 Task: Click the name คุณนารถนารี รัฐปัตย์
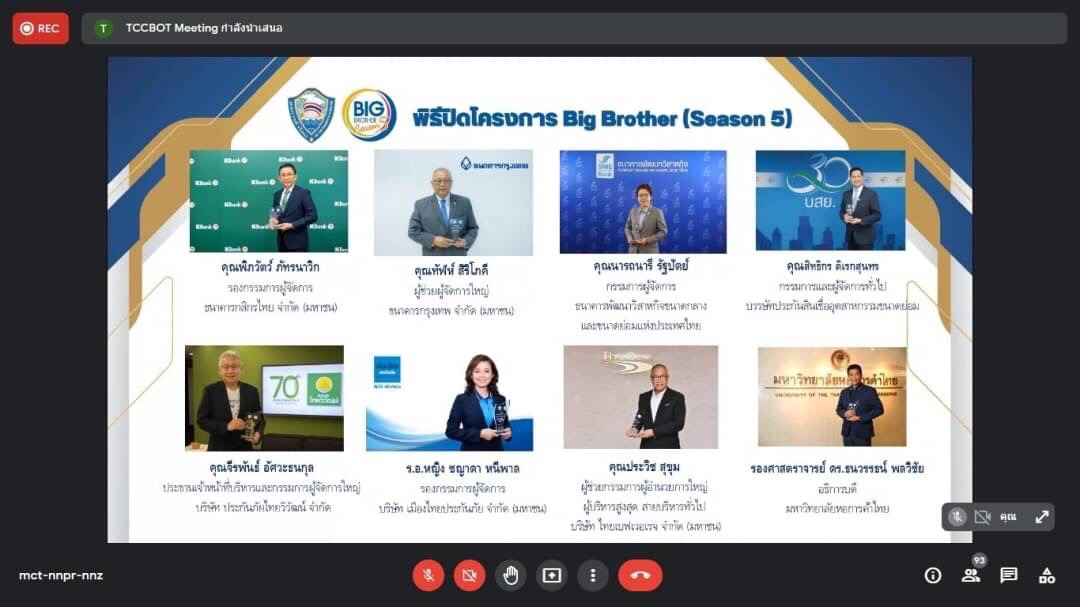641,265
